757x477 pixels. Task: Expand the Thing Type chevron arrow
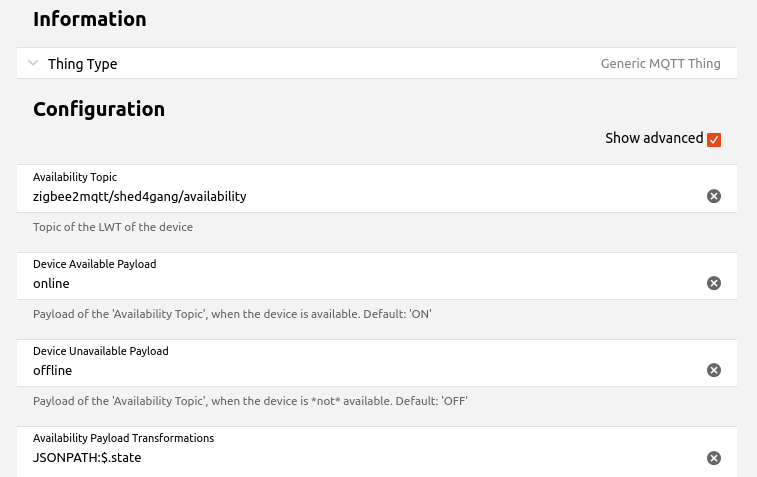click(x=34, y=63)
